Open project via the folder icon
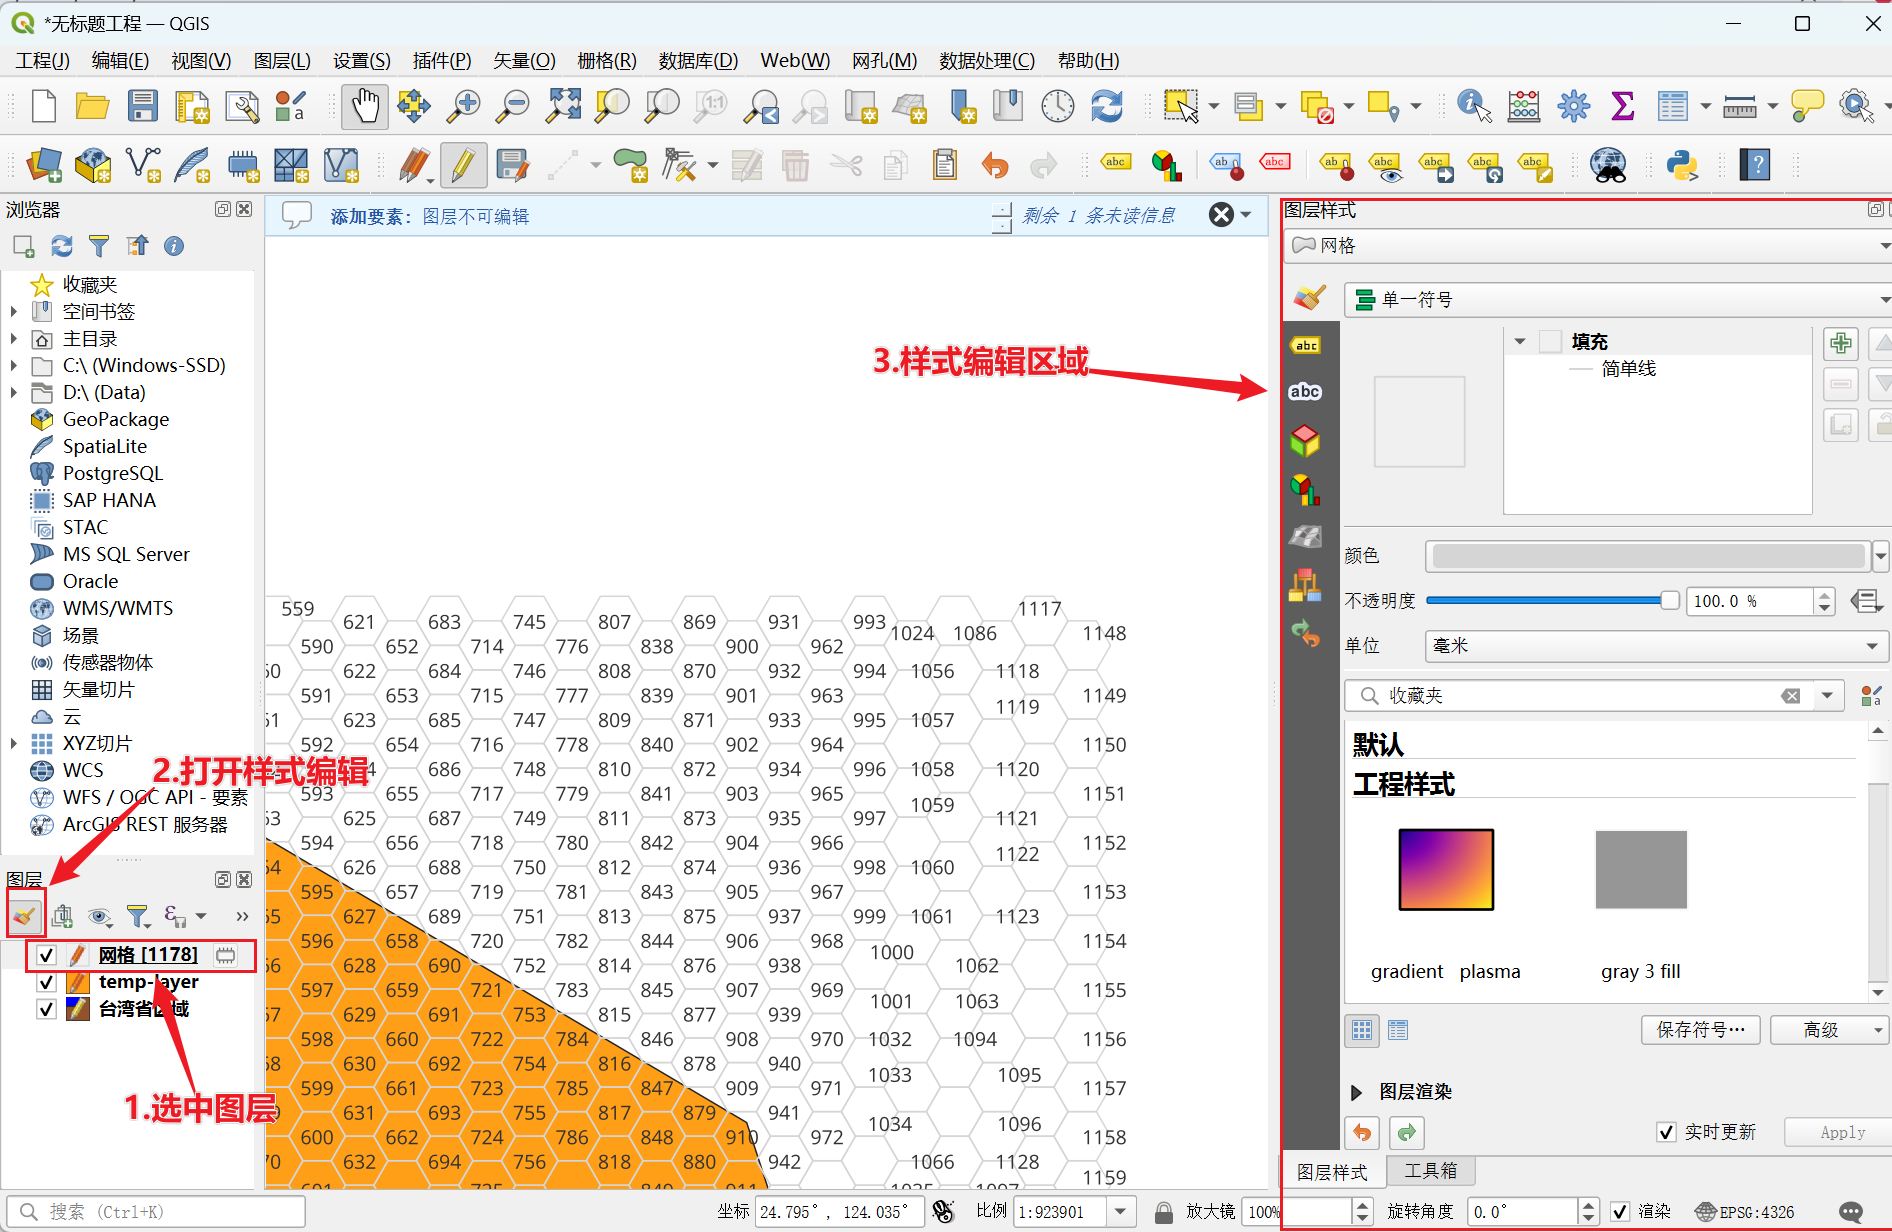Viewport: 1892px width, 1232px height. (x=92, y=106)
